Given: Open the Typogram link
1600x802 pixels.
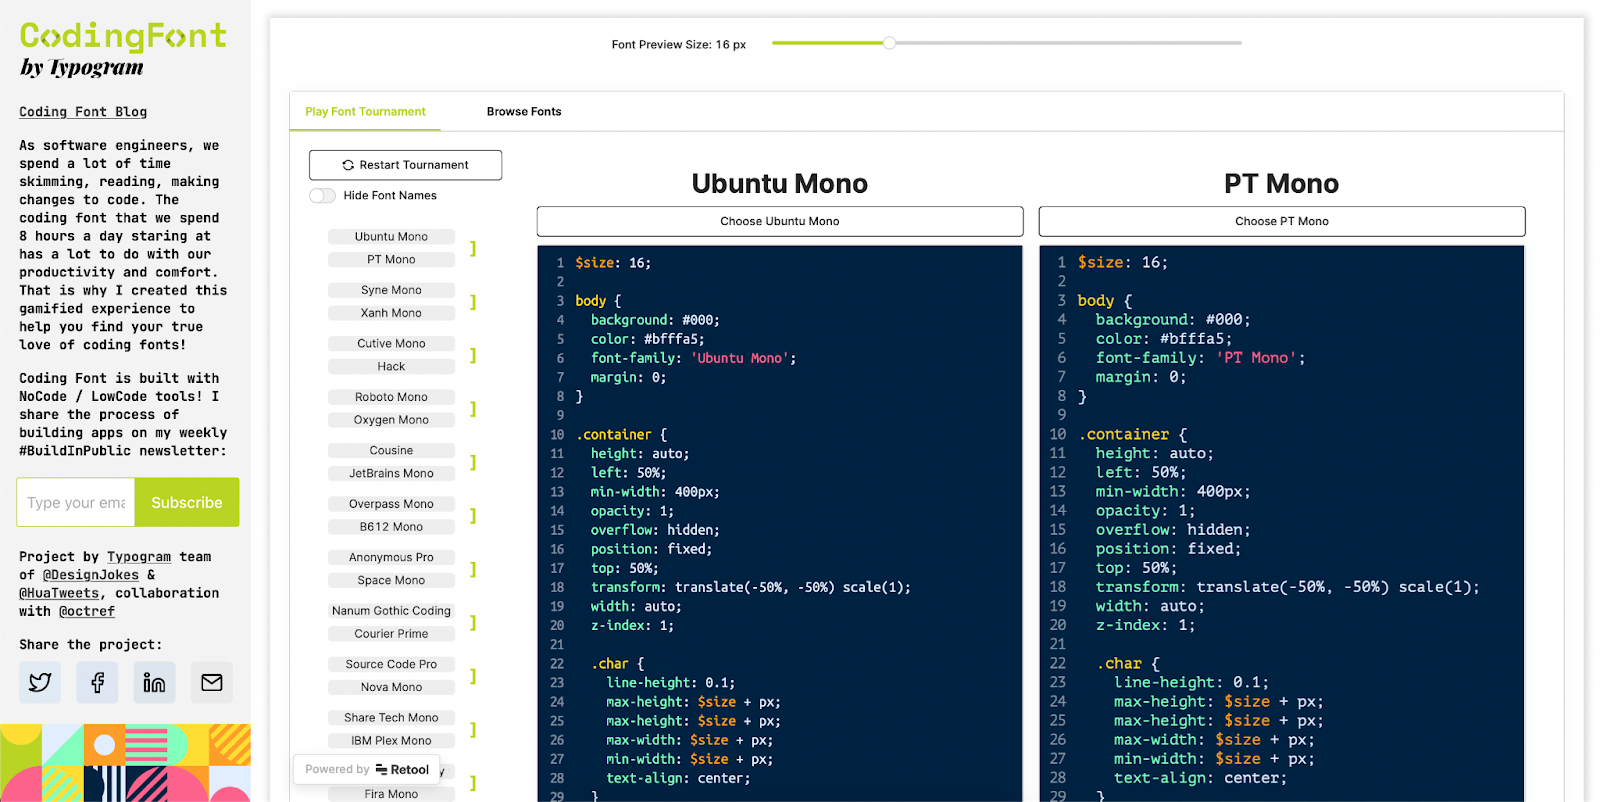Looking at the screenshot, I should [x=139, y=557].
